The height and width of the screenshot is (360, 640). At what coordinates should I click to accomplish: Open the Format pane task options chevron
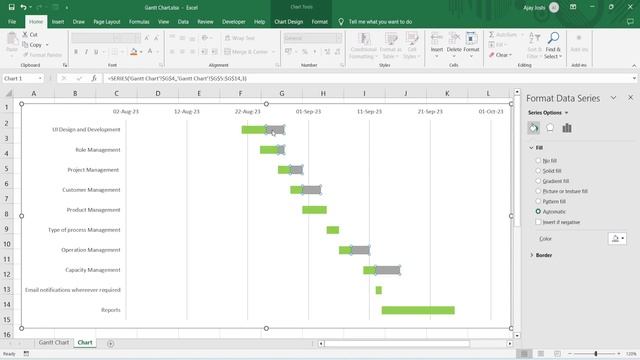613,98
